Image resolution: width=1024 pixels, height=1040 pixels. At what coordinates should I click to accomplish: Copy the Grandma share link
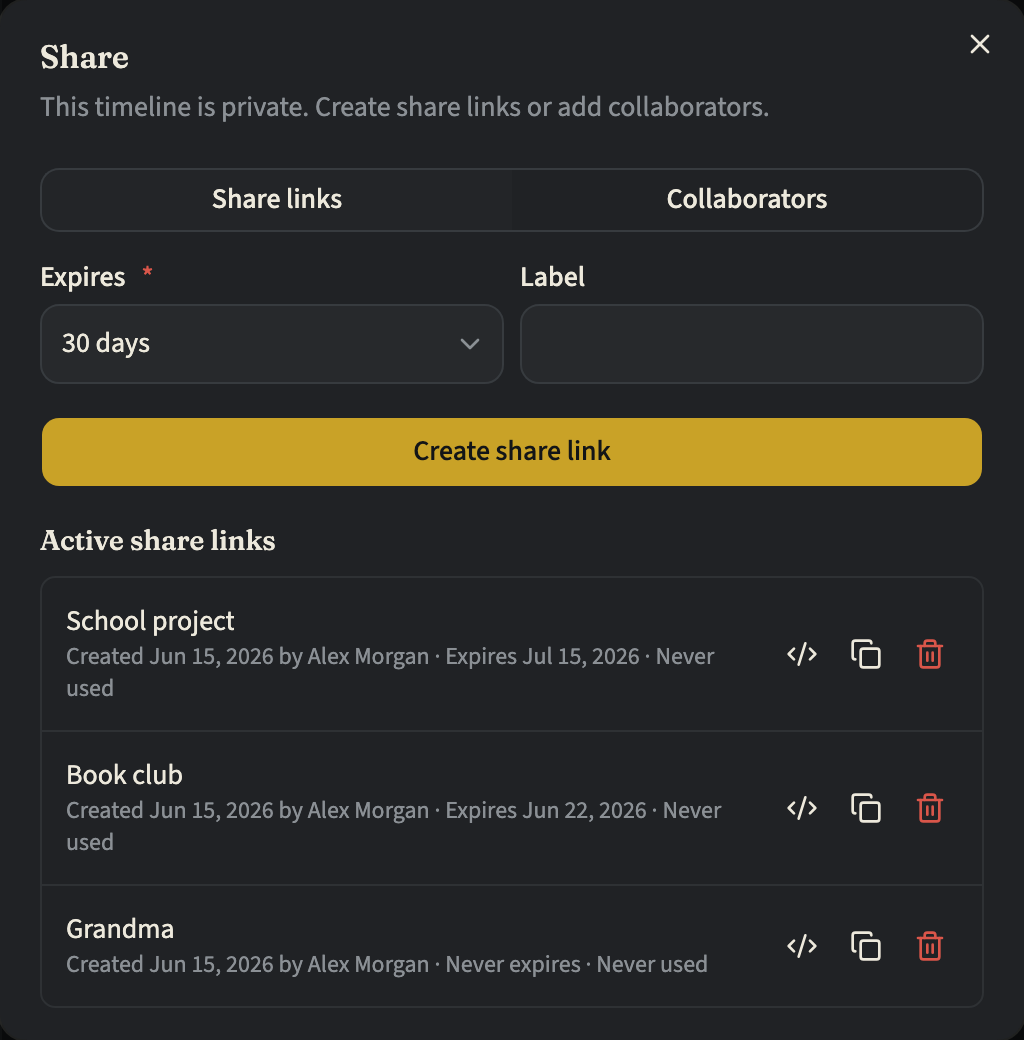[x=865, y=946]
